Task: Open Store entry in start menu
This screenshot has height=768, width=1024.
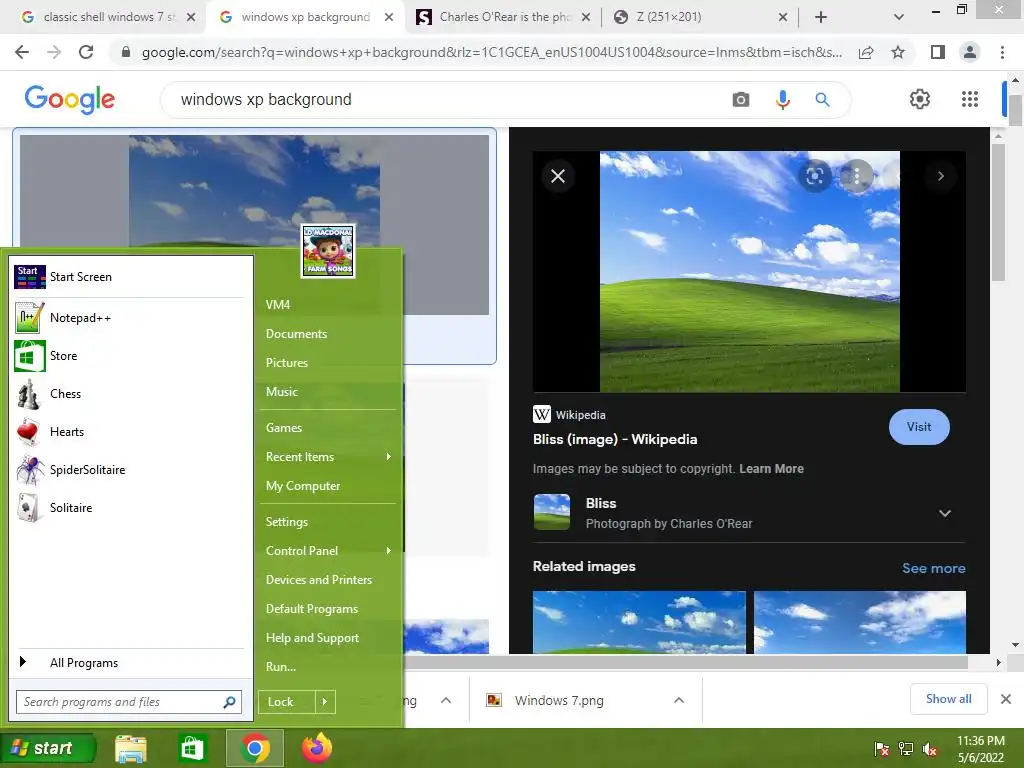Action: 131,356
